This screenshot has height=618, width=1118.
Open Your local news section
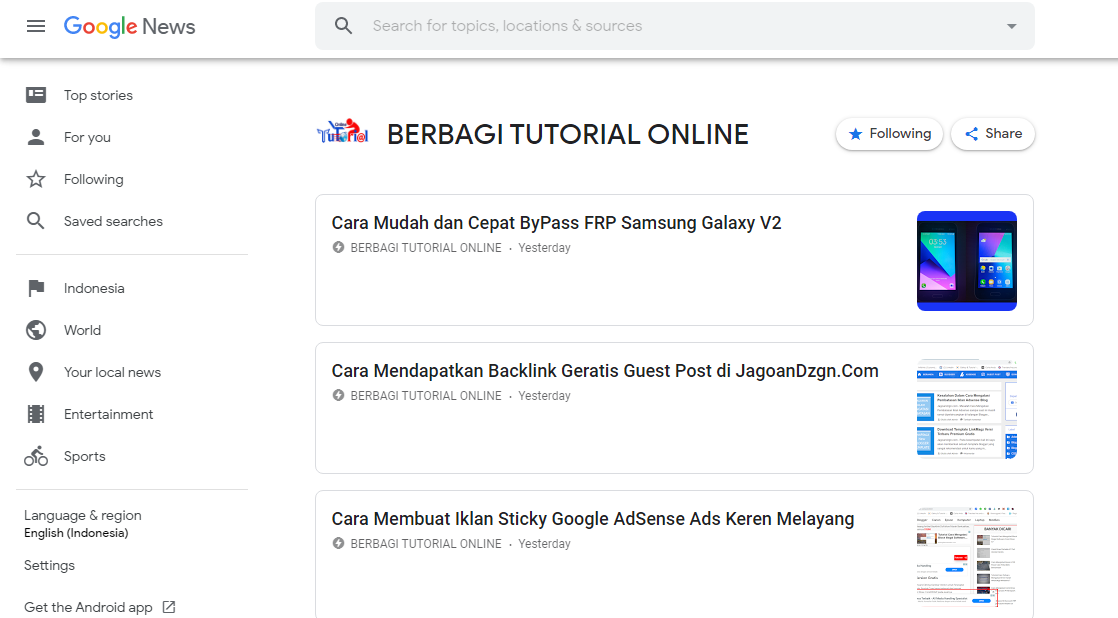112,372
